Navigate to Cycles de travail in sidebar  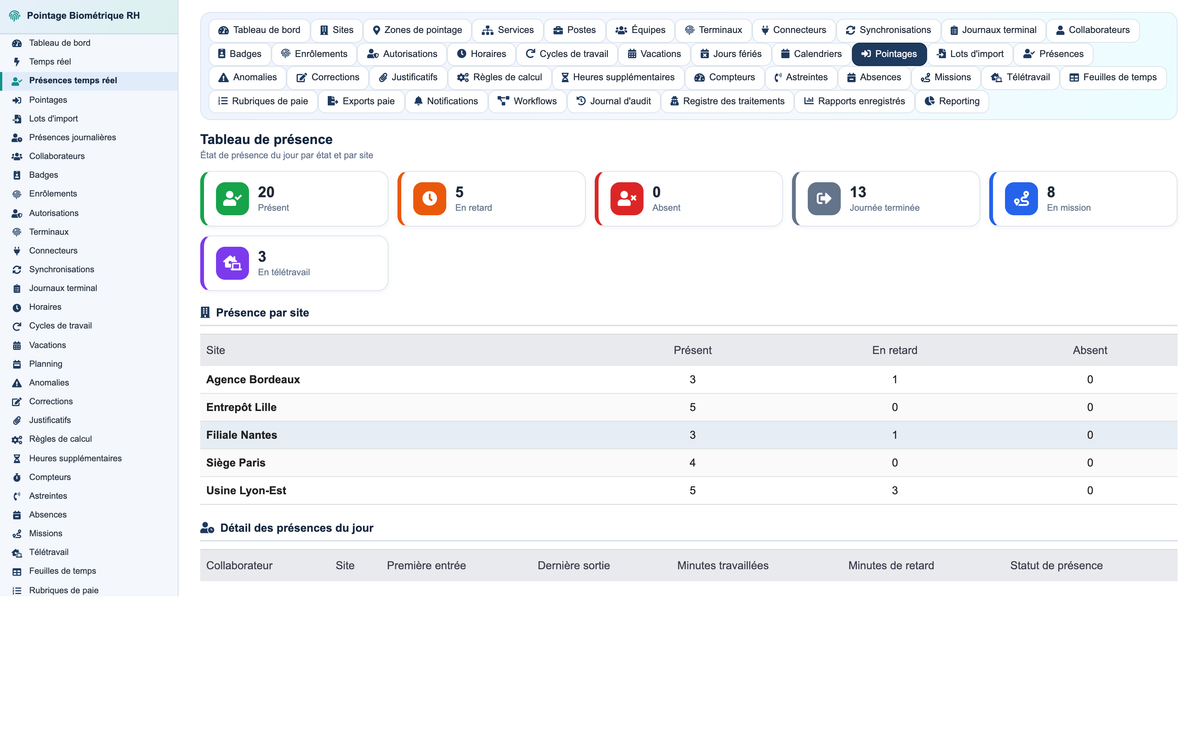coord(89,326)
